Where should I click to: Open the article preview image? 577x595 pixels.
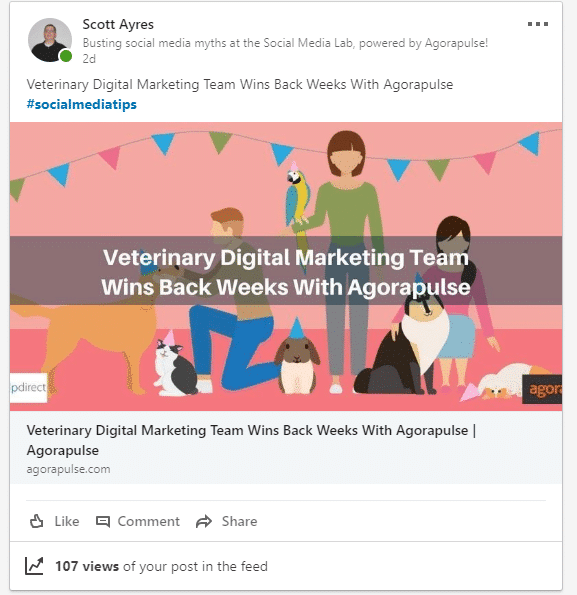click(286, 266)
